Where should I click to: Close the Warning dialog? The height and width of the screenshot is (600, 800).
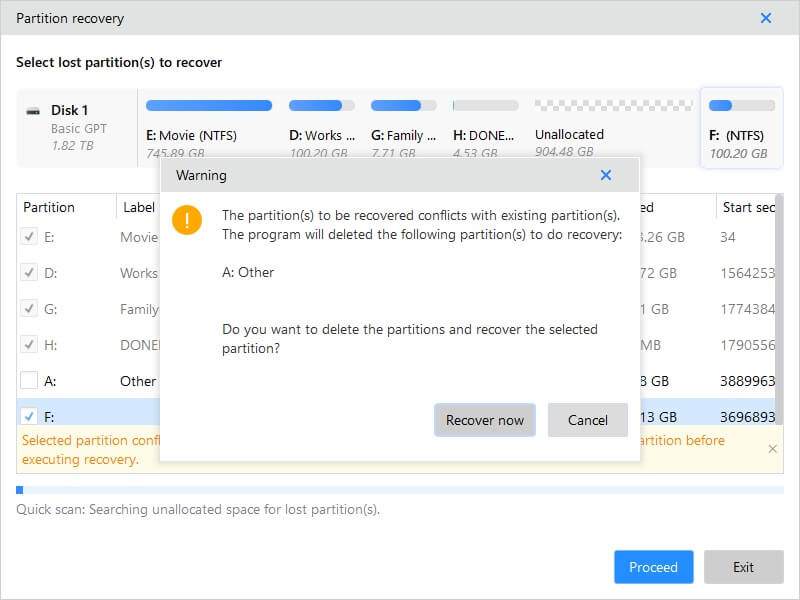tap(606, 174)
